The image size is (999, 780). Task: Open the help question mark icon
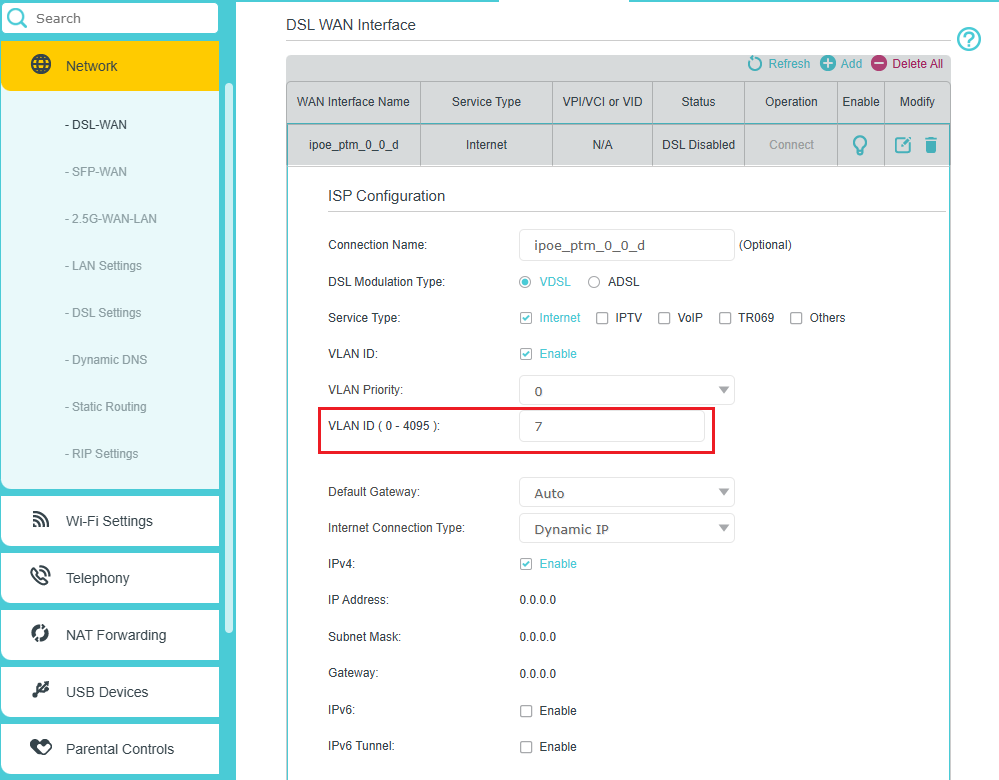(x=968, y=39)
